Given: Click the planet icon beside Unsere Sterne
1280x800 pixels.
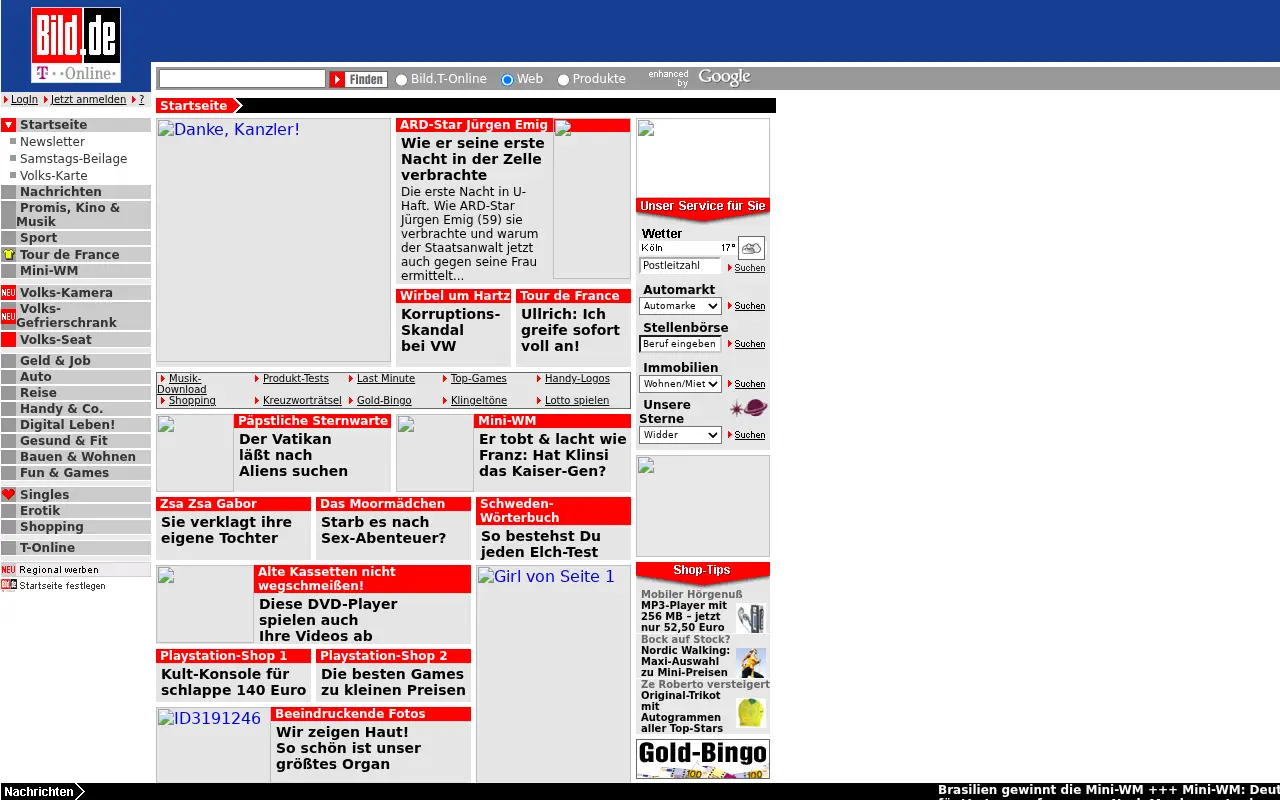Looking at the screenshot, I should pos(748,408).
